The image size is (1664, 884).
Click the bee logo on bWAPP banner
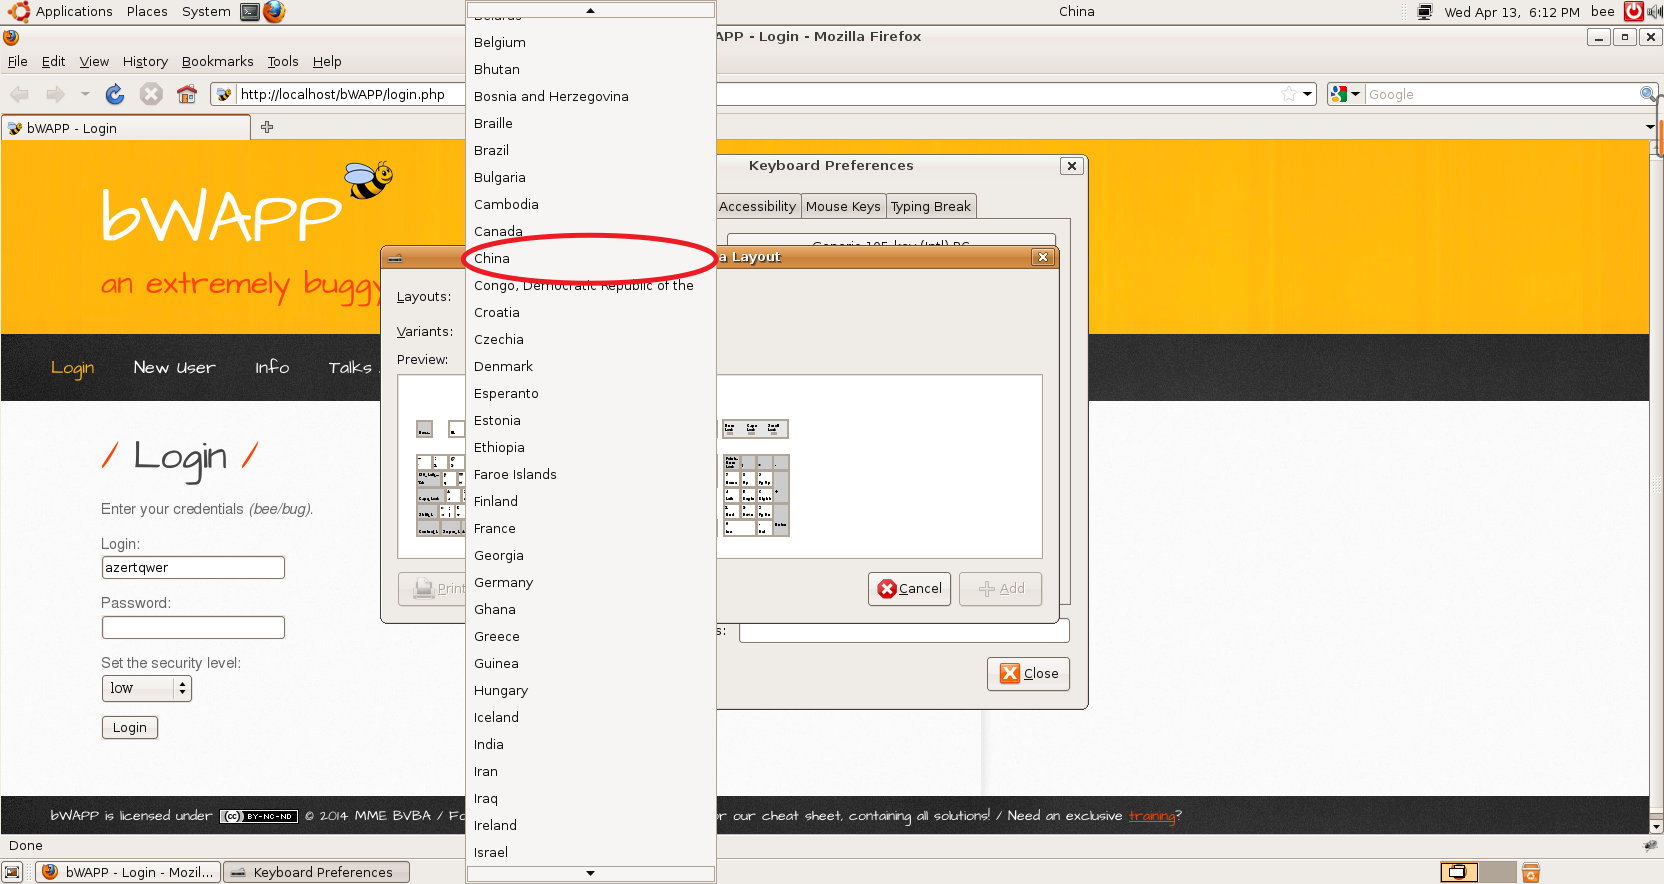point(368,180)
